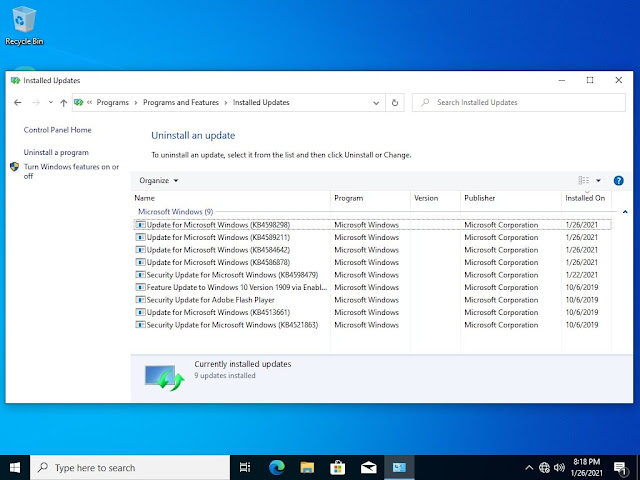The image size is (640, 480).
Task: Open Mail app from the taskbar
Action: (369, 467)
